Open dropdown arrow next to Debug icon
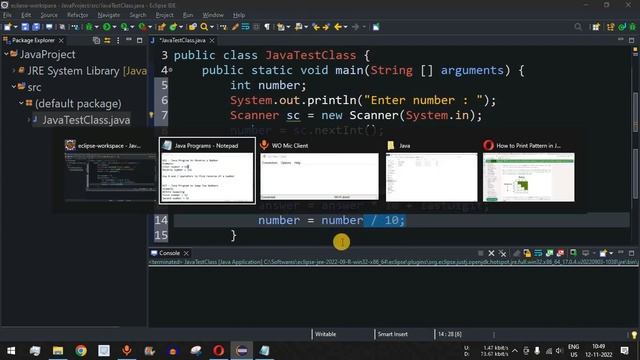 [x=97, y=27]
